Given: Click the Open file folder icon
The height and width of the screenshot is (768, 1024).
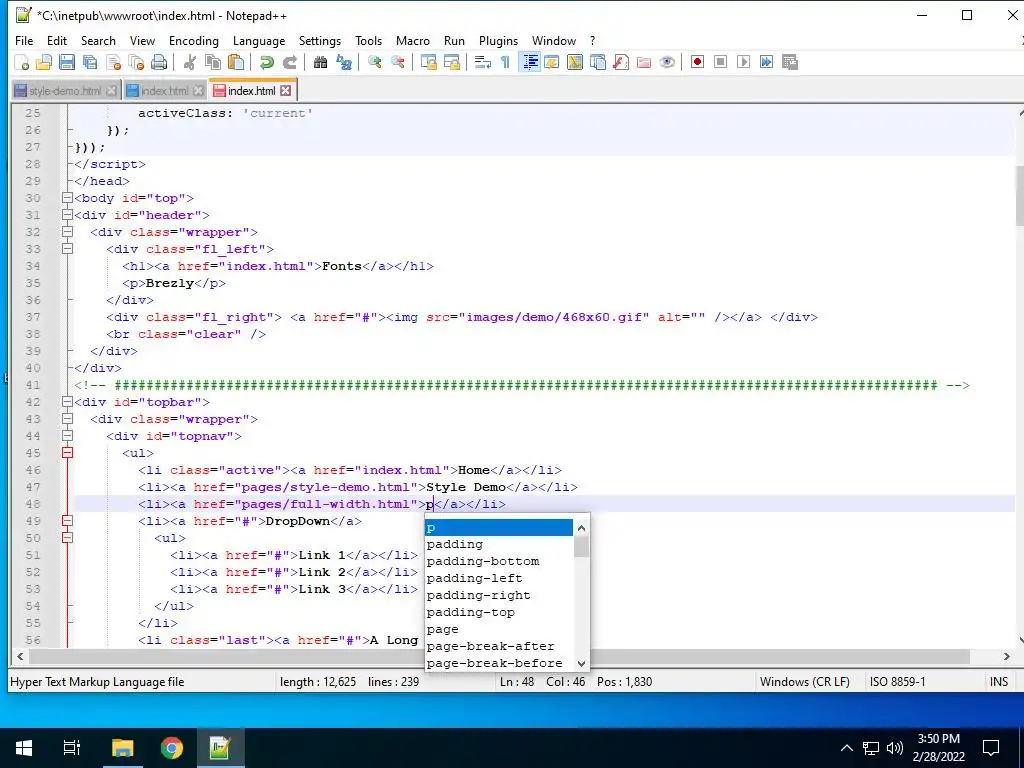Looking at the screenshot, I should click(x=44, y=62).
